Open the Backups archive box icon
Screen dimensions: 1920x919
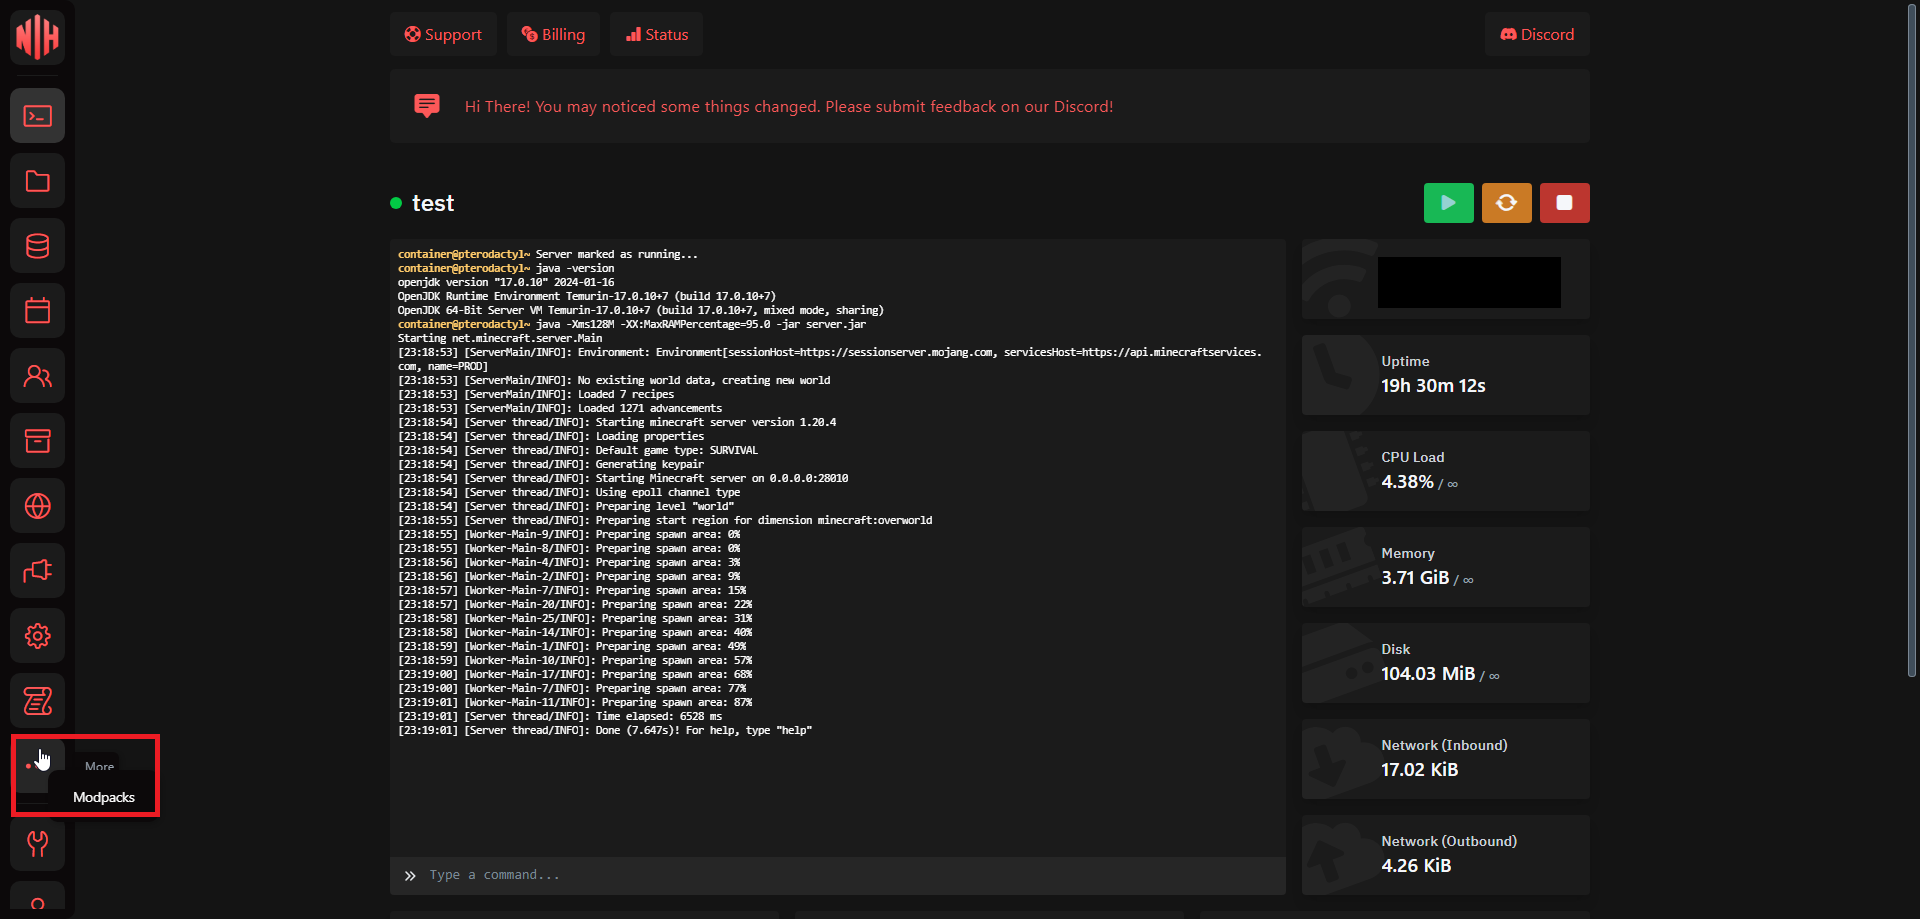(x=38, y=441)
